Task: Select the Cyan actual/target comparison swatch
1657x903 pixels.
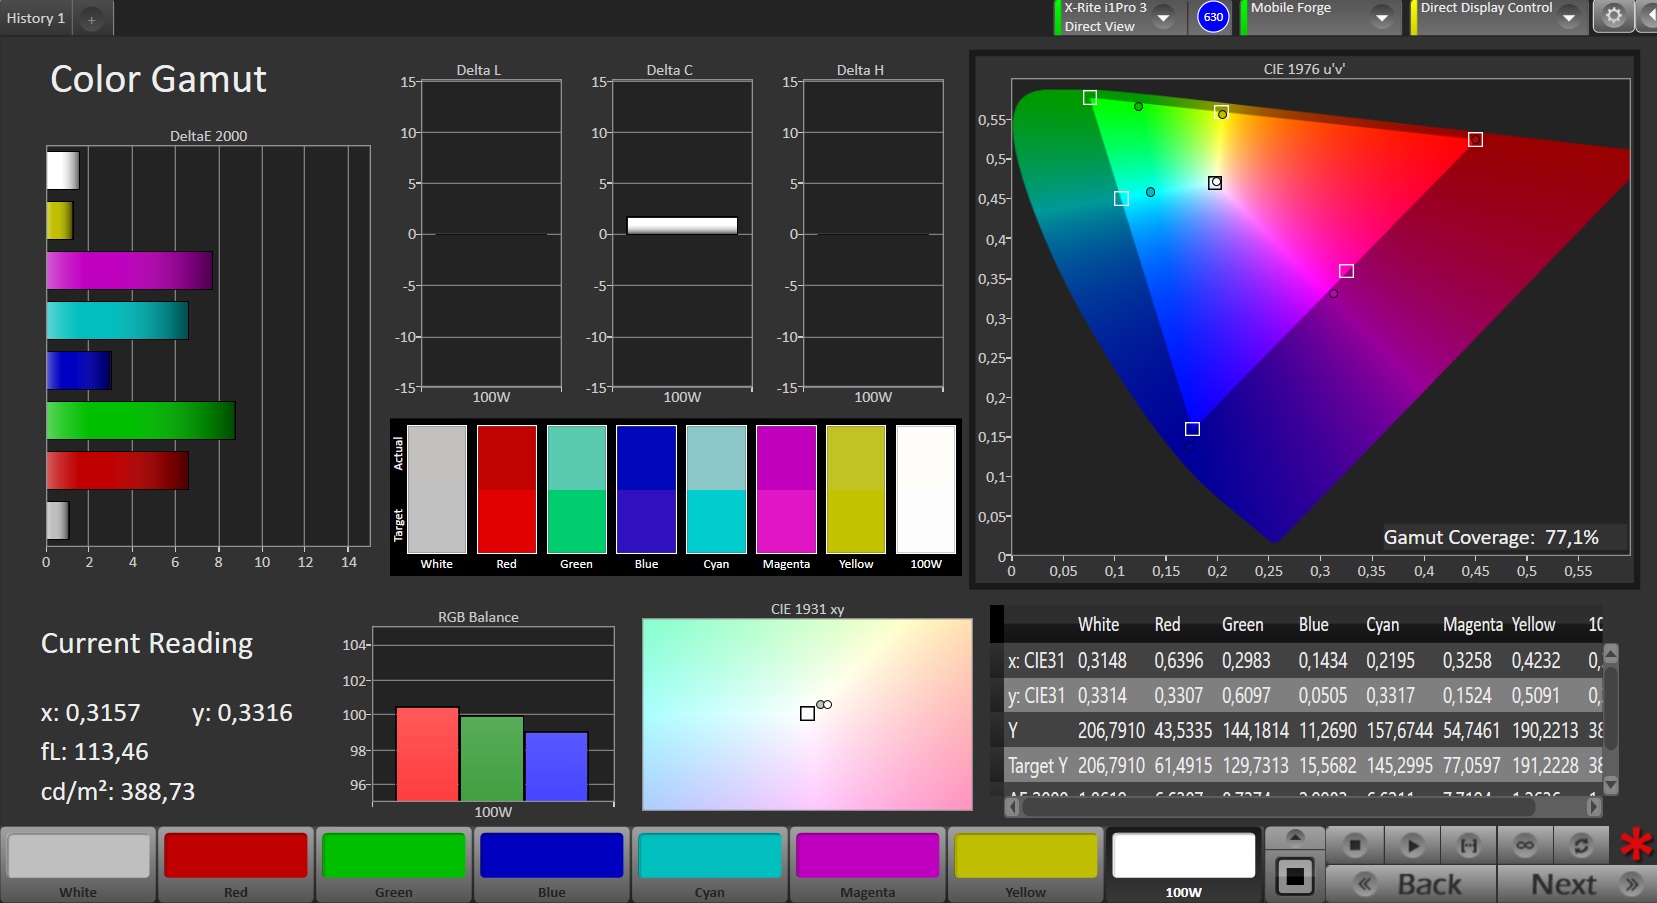Action: click(717, 489)
